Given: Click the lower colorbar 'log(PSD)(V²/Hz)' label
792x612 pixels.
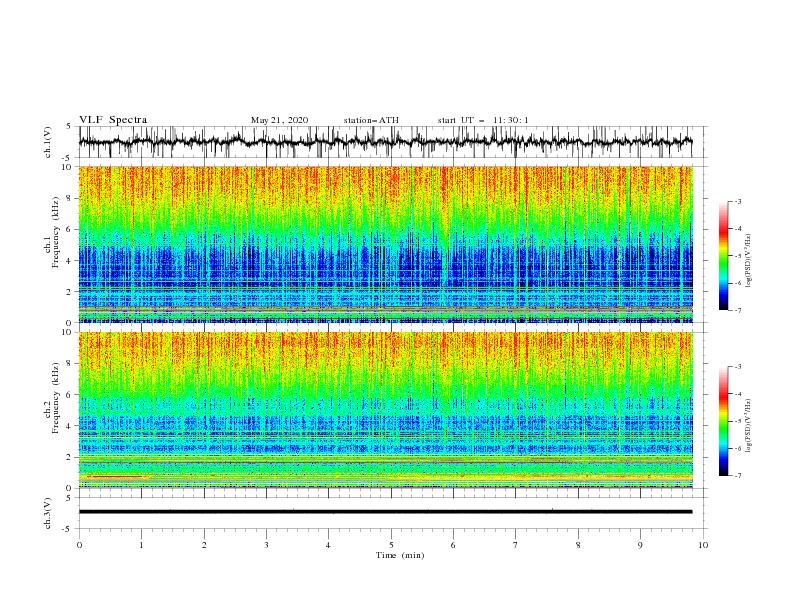Looking at the screenshot, I should tap(748, 426).
